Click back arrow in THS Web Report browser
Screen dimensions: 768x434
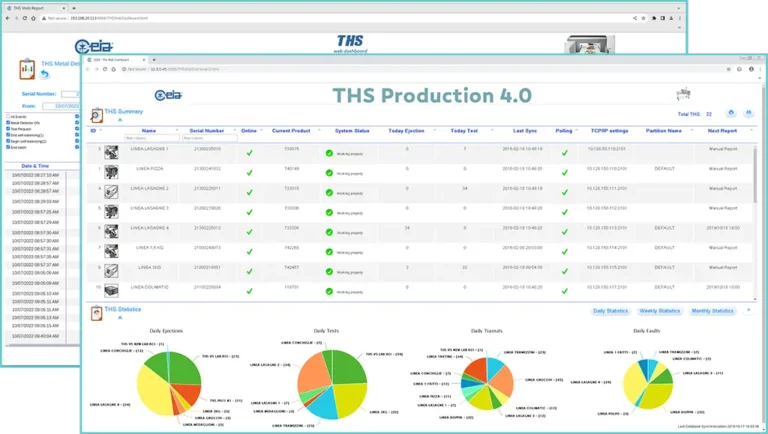(x=7, y=18)
